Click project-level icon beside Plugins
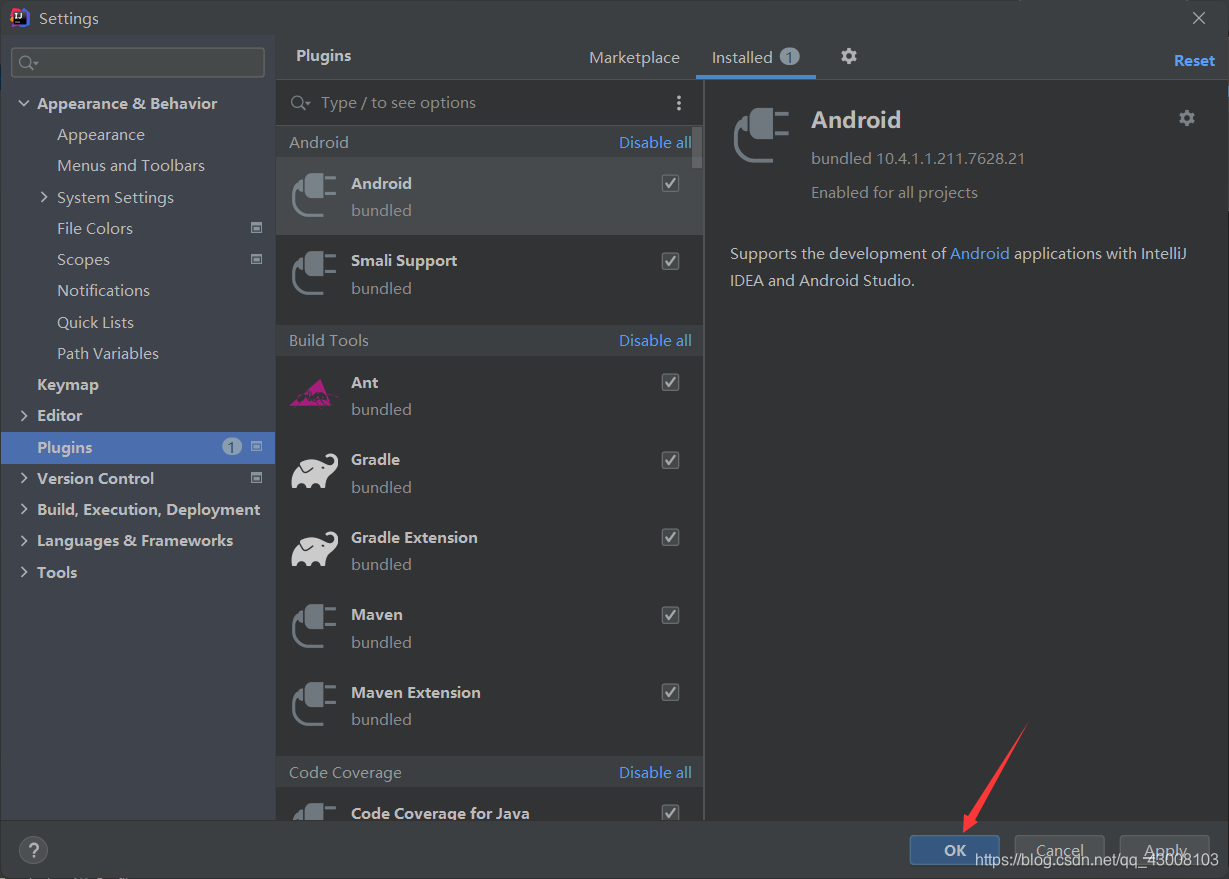This screenshot has height=879, width=1229. [256, 447]
